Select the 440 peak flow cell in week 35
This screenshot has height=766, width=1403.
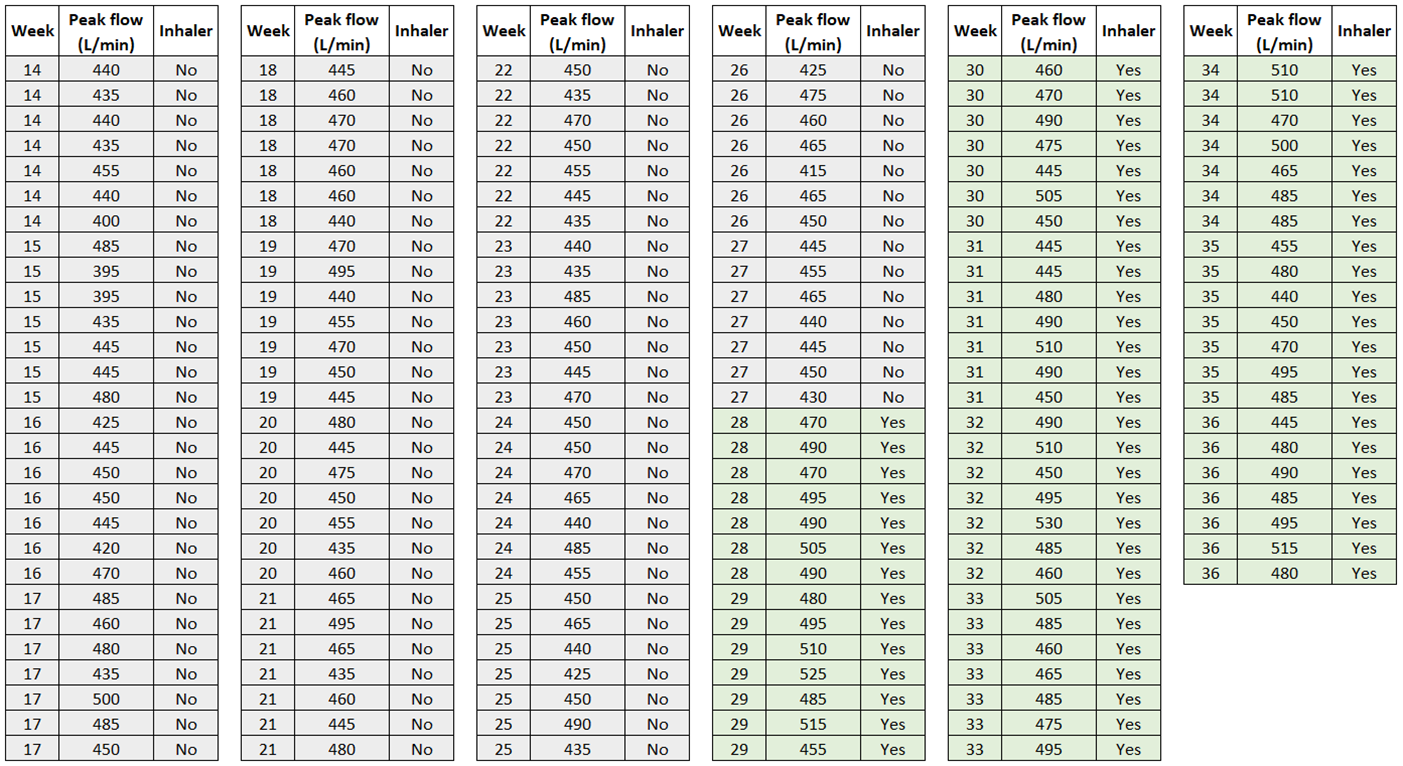(1284, 297)
